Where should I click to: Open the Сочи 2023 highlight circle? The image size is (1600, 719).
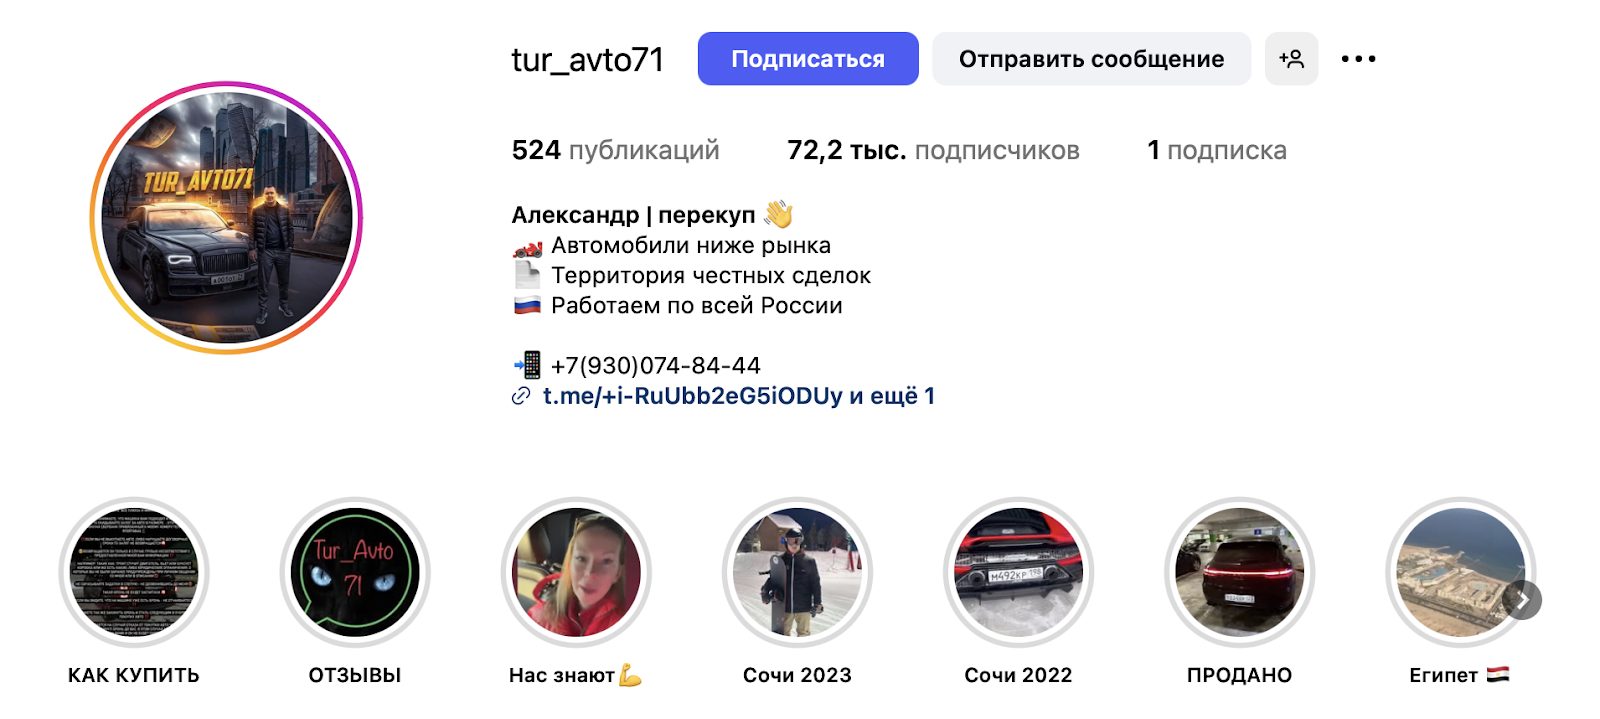tap(797, 572)
